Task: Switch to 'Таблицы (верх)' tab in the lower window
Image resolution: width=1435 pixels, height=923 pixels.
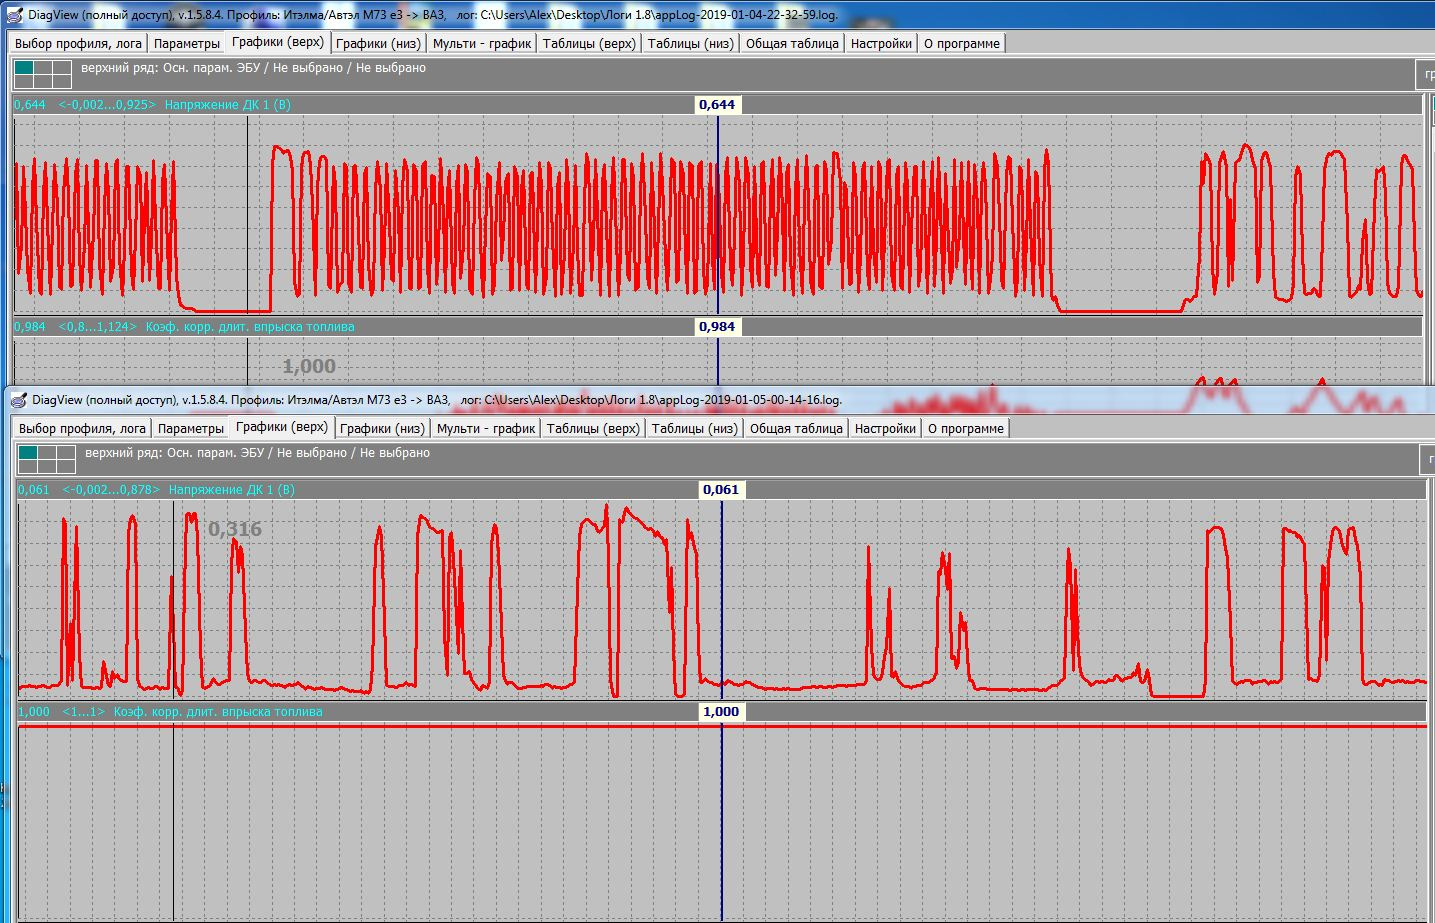Action: pyautogui.click(x=593, y=428)
